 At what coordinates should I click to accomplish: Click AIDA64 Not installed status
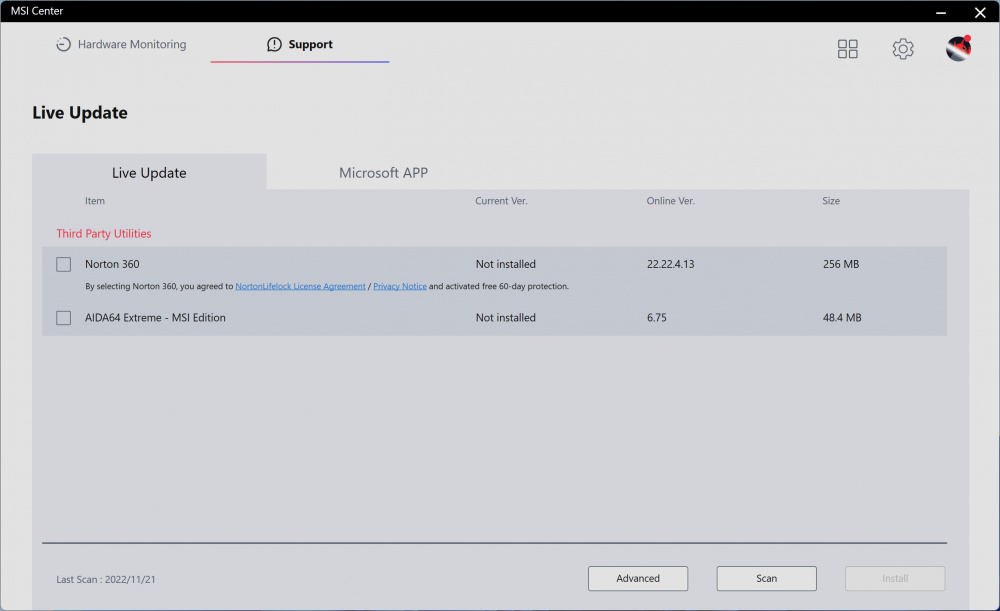click(506, 318)
